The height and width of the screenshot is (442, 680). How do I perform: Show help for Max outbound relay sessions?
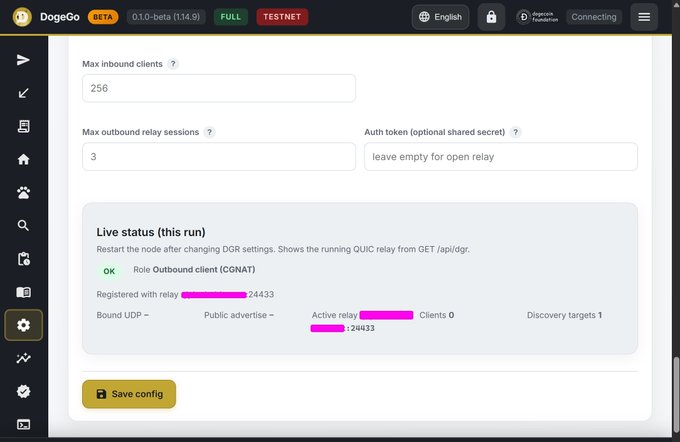209,132
